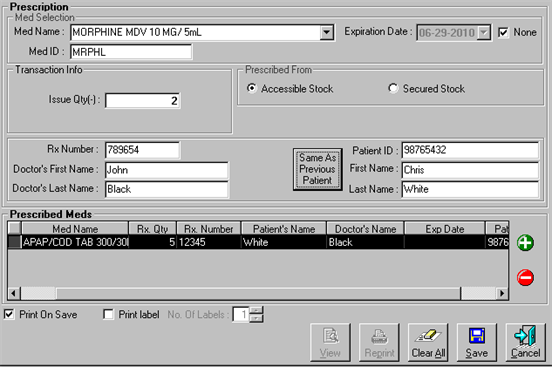The width and height of the screenshot is (552, 367).
Task: Click the Cancel exit door icon
Action: pyautogui.click(x=525, y=336)
